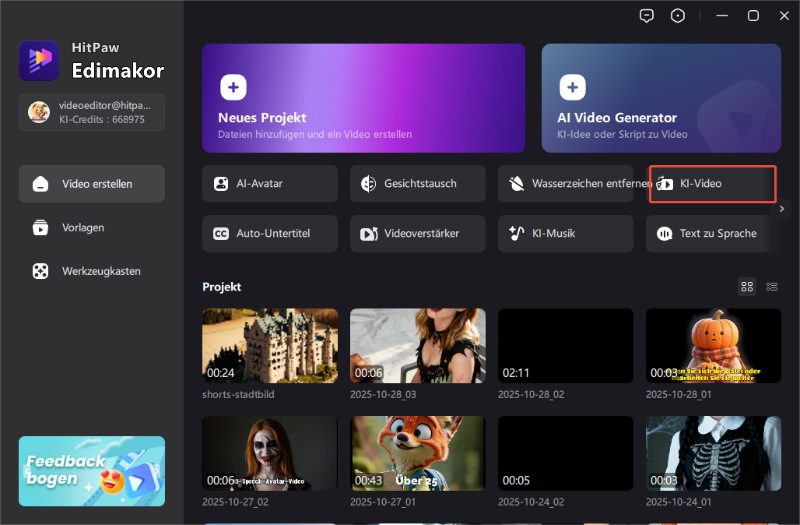Open the circular menu icon in title bar
This screenshot has width=800, height=525.
678,15
